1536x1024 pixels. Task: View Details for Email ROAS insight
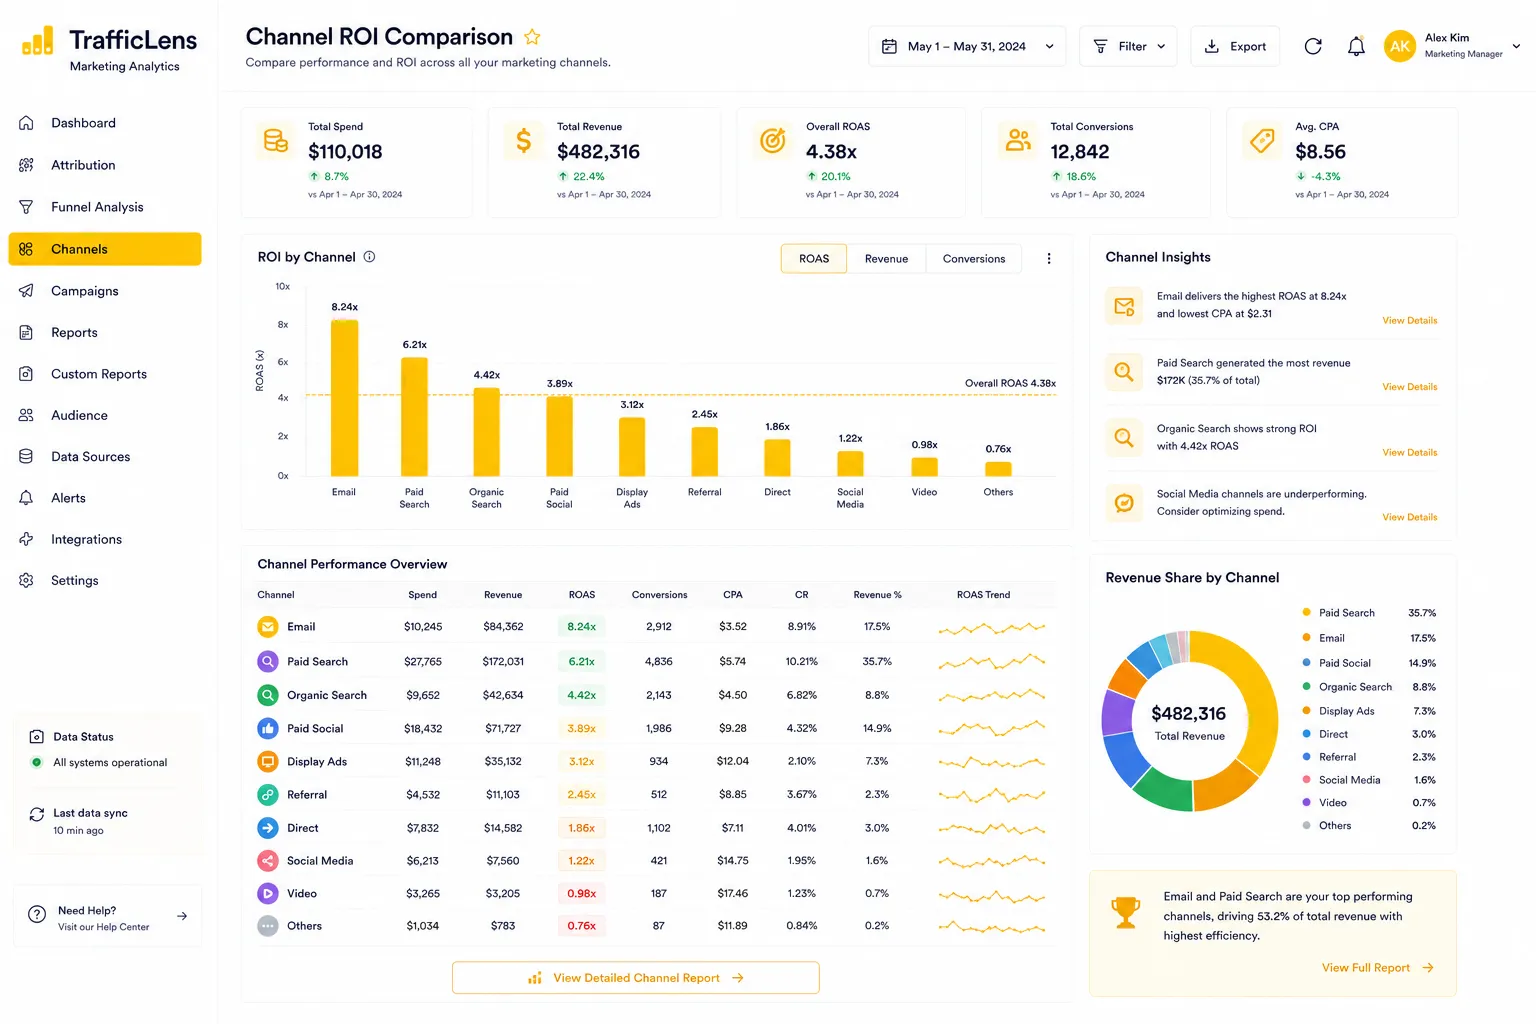[x=1409, y=321]
